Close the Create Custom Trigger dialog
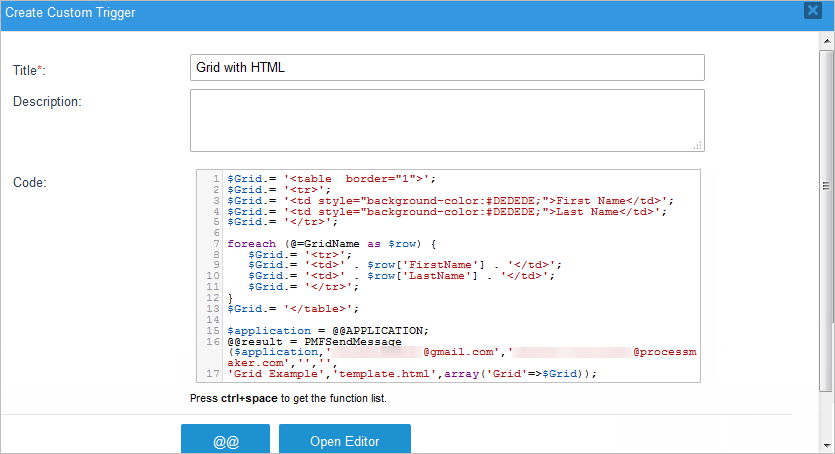 [x=813, y=11]
